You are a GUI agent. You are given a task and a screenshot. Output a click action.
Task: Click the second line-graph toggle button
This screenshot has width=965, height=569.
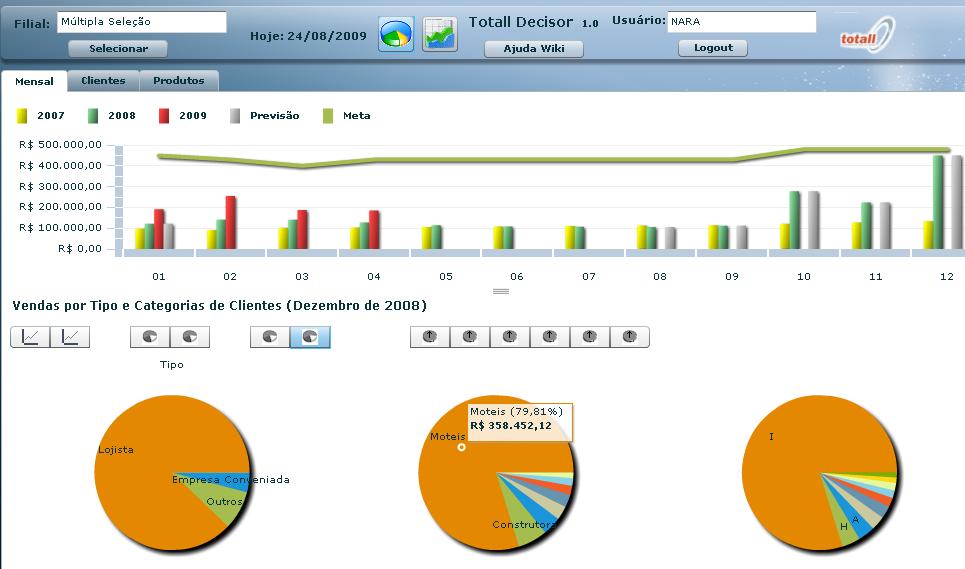(70, 337)
